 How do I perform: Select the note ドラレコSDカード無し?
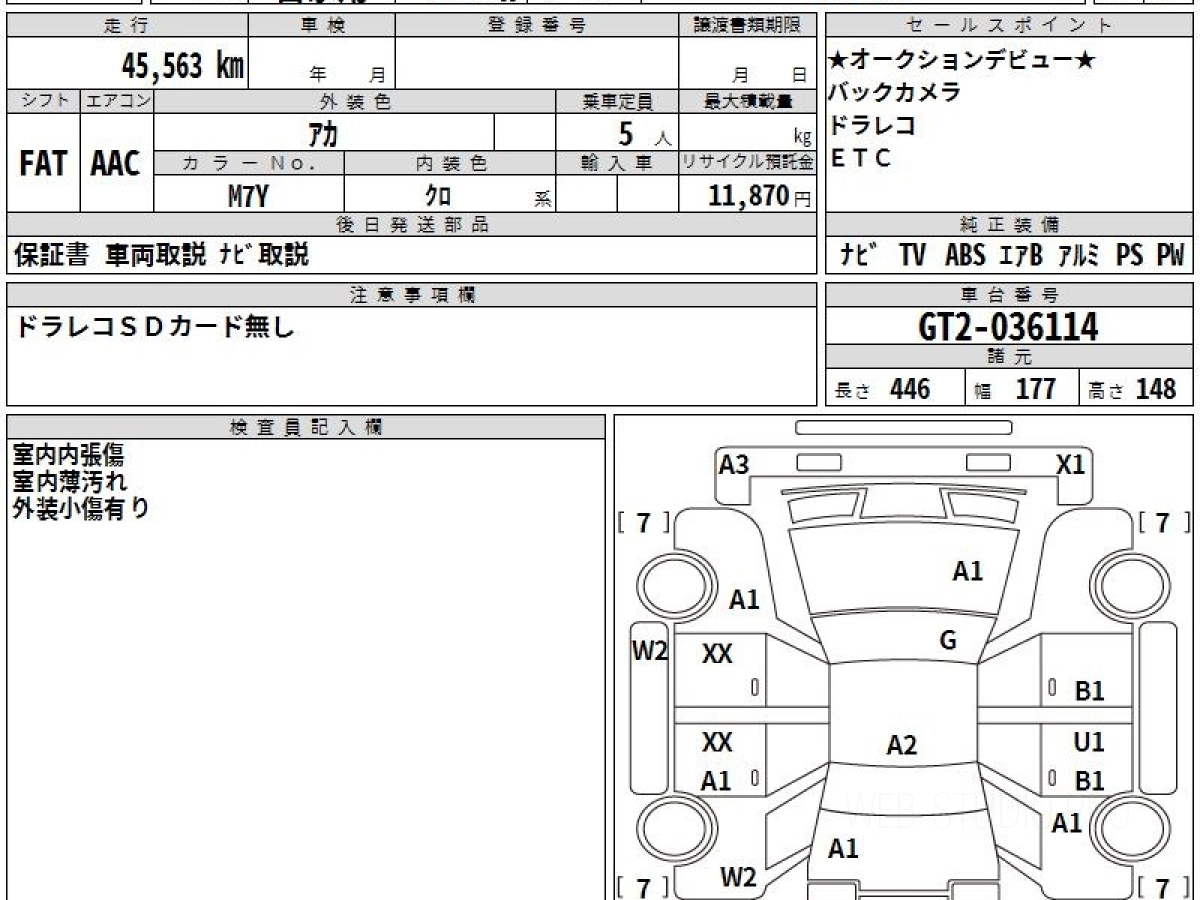click(155, 326)
